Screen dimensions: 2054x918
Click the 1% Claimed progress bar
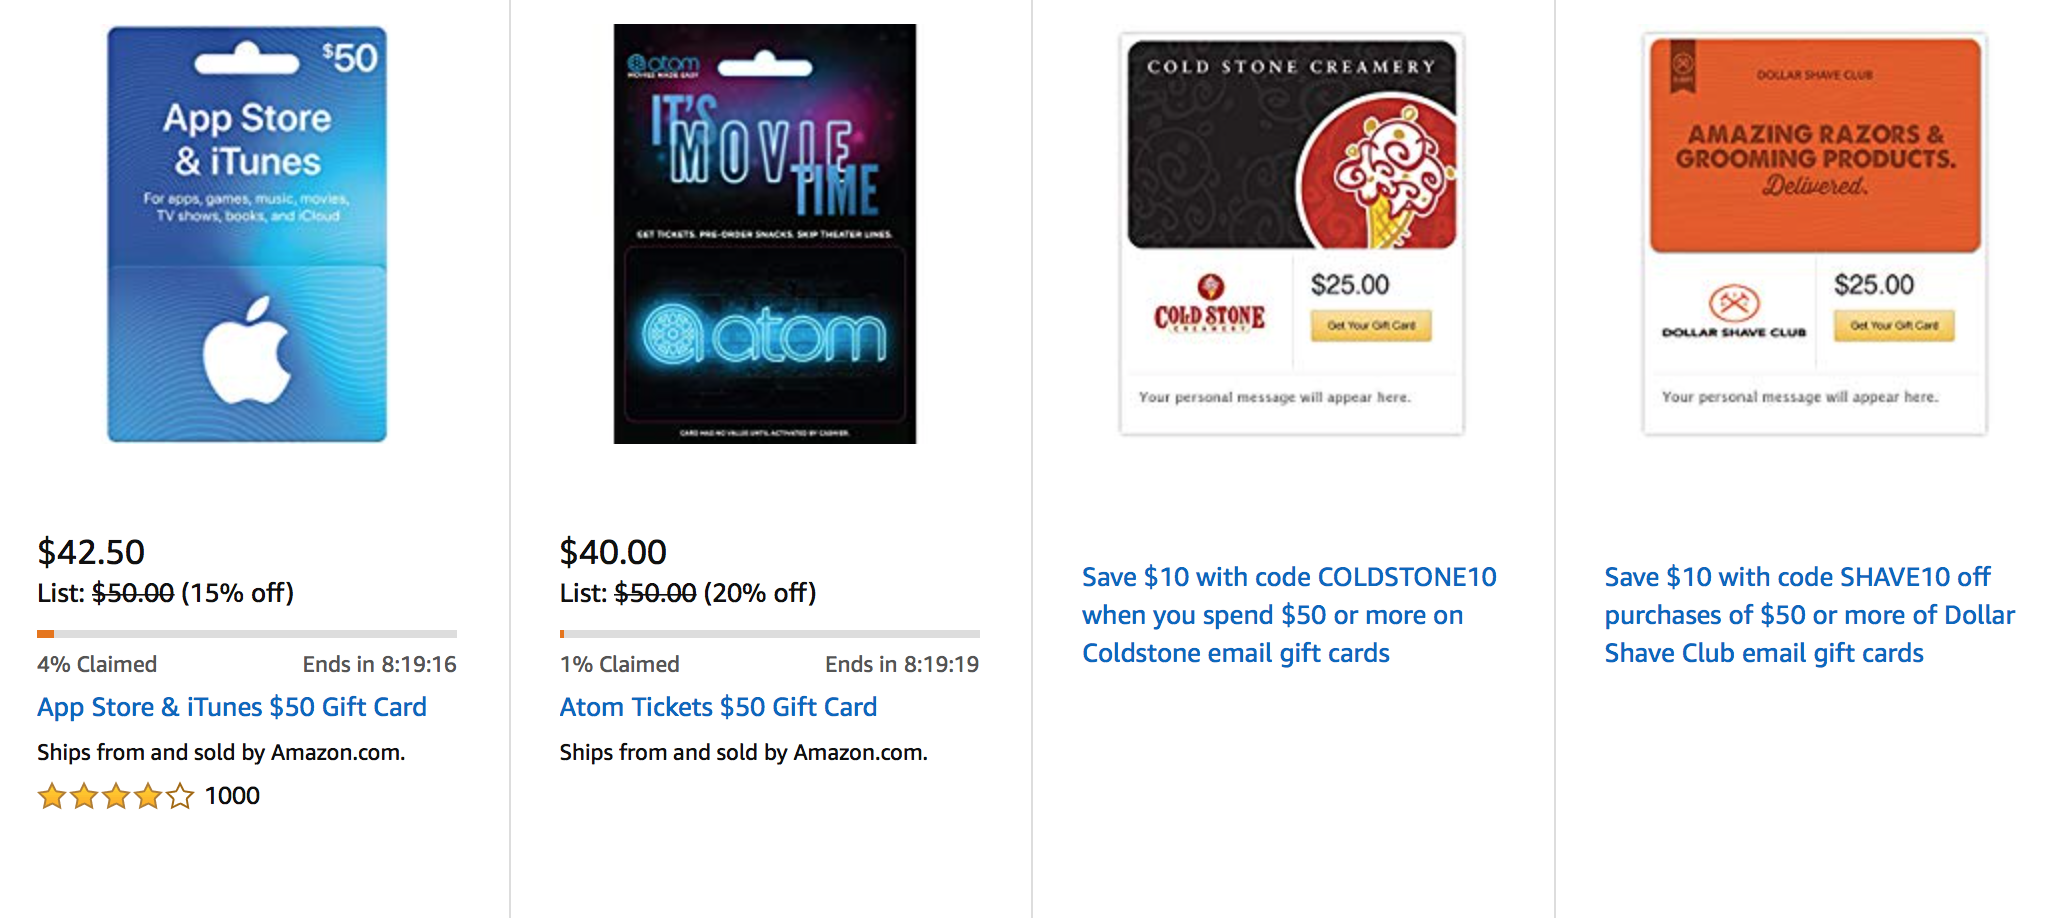[769, 634]
